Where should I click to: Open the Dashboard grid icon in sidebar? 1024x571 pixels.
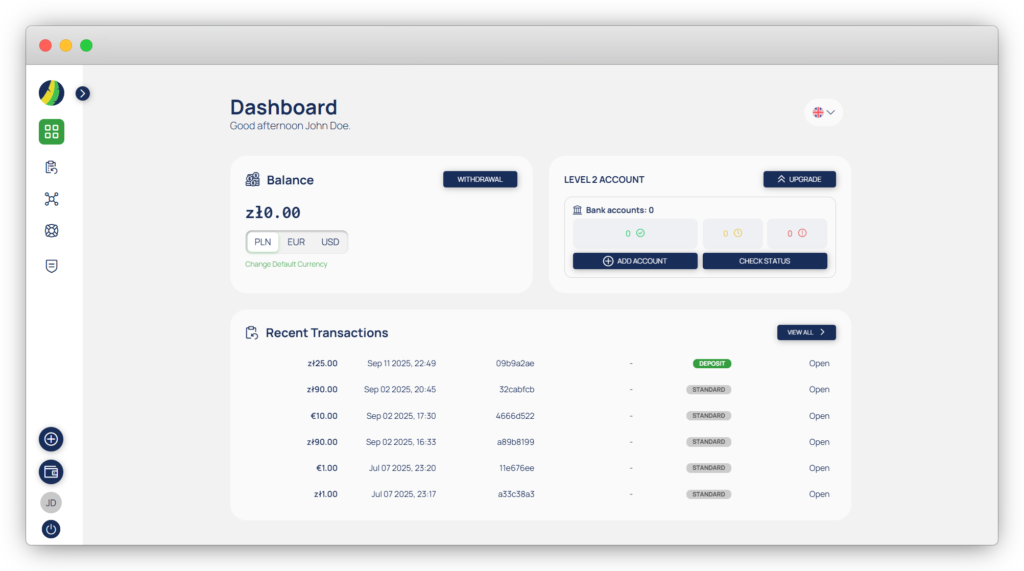click(x=51, y=132)
